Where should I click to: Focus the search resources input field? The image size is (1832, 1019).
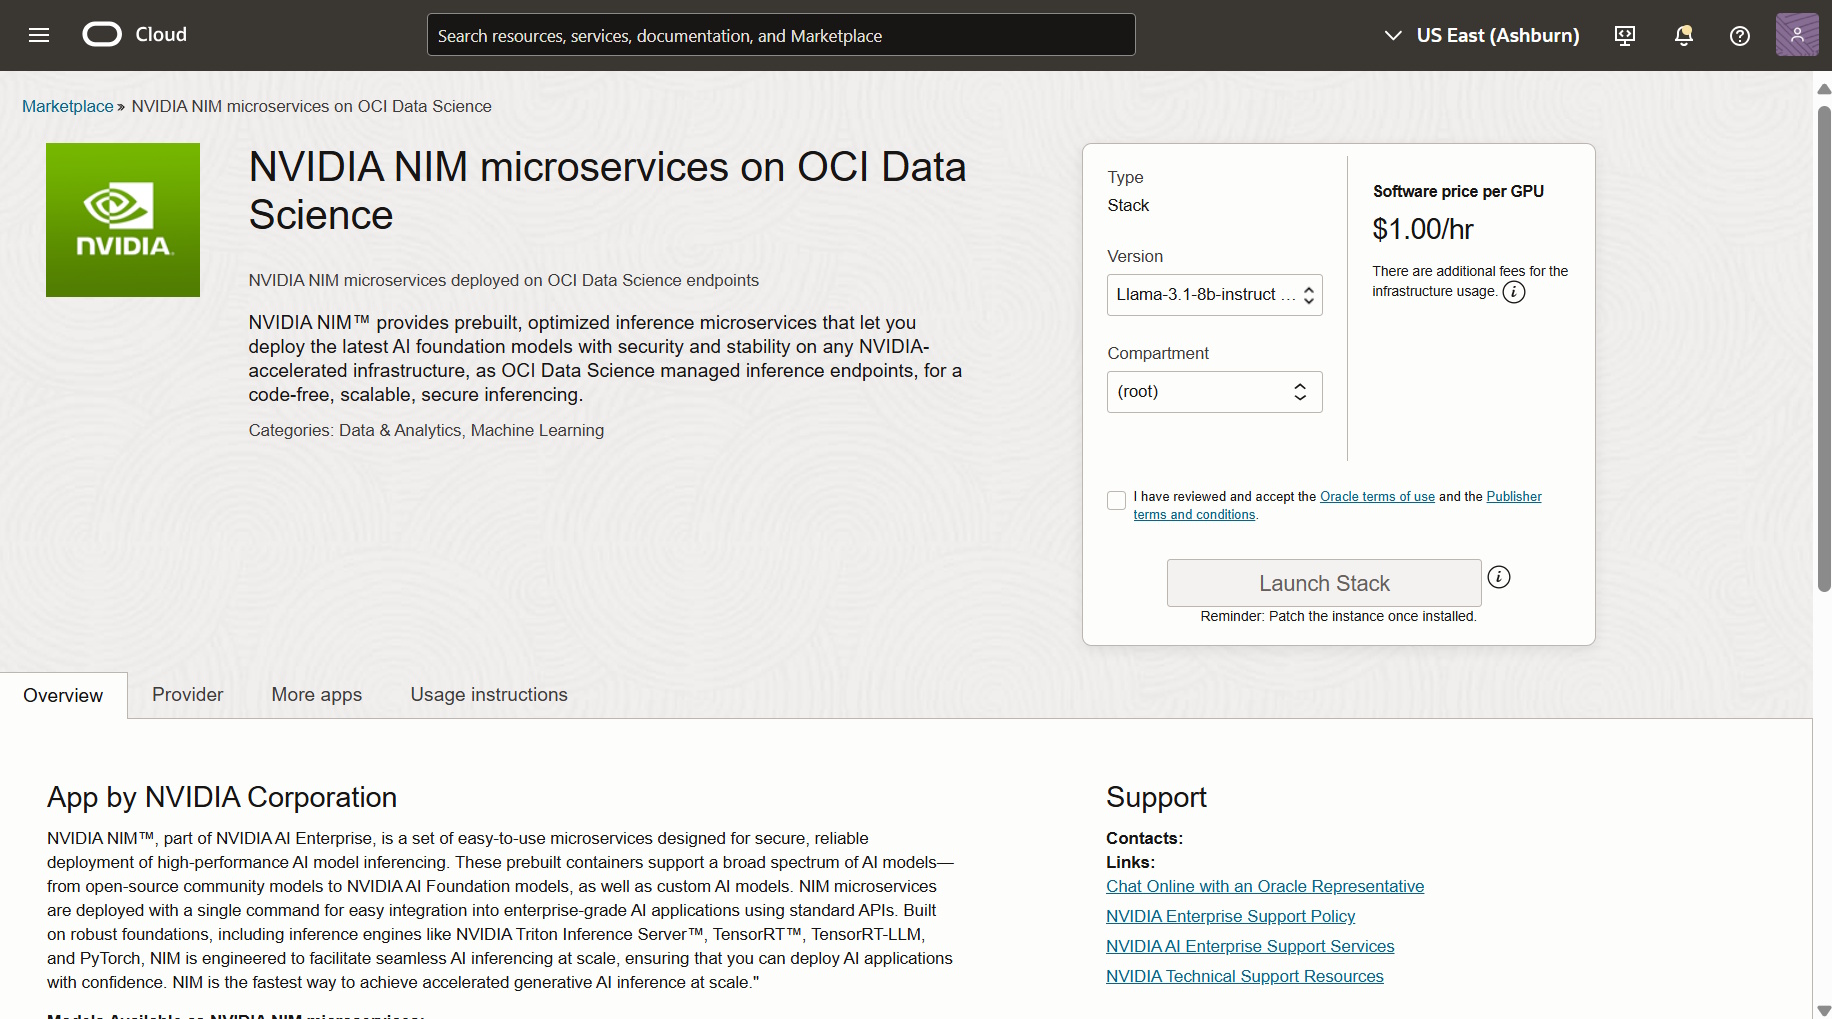coord(781,35)
